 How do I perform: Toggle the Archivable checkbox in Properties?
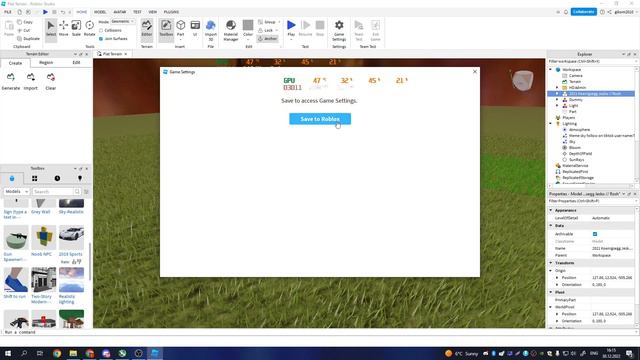(595, 234)
